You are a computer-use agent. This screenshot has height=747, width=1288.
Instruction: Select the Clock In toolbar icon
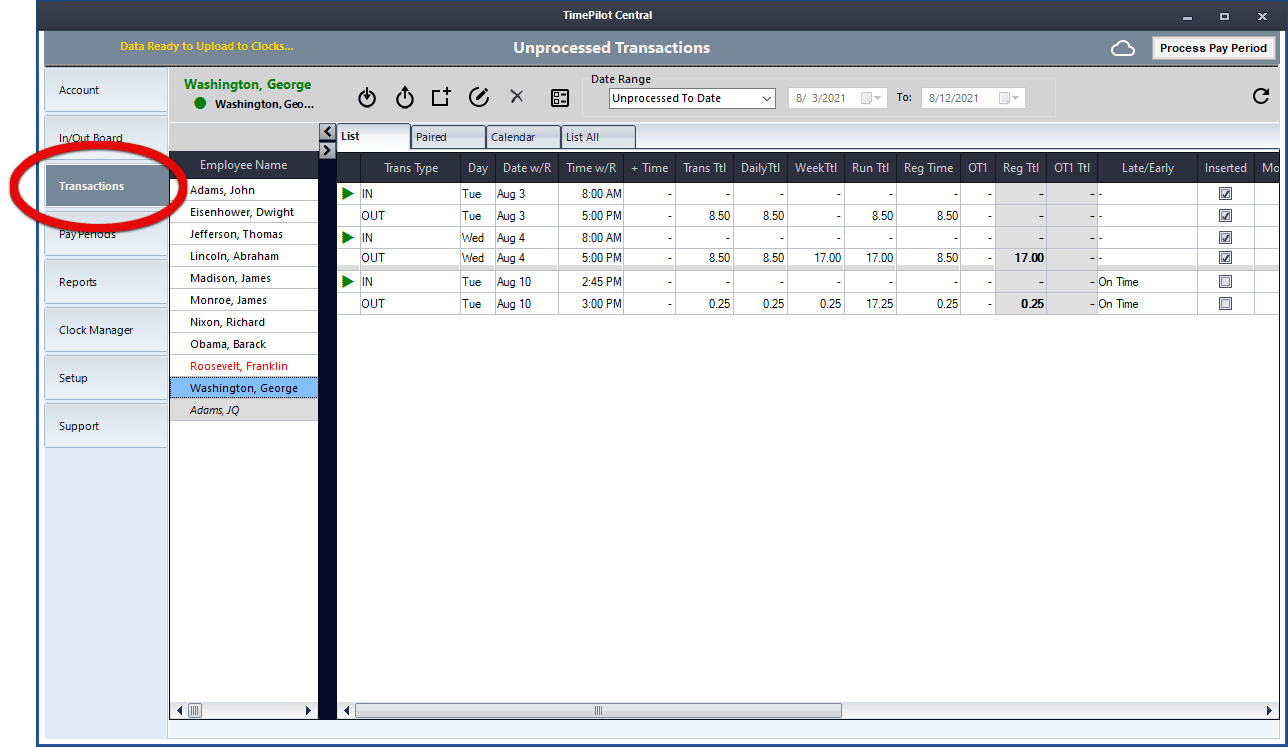[367, 97]
